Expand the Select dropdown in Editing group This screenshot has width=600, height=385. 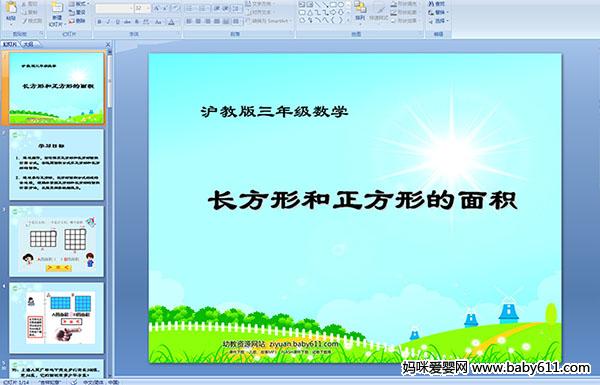[x=438, y=21]
